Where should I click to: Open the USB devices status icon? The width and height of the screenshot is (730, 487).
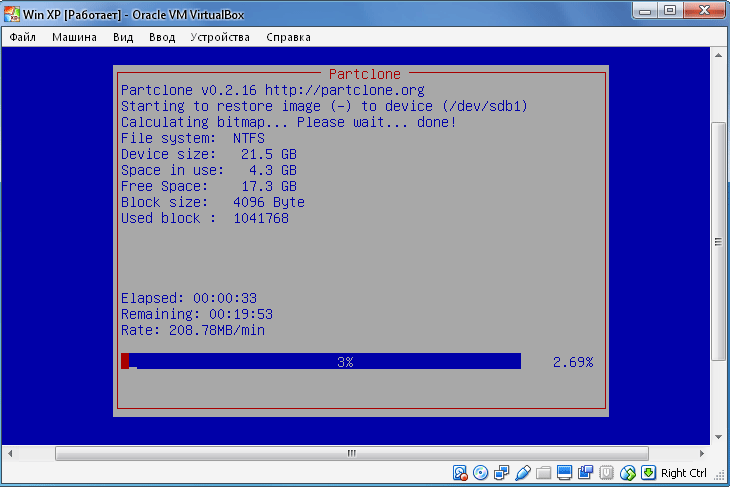pos(523,473)
